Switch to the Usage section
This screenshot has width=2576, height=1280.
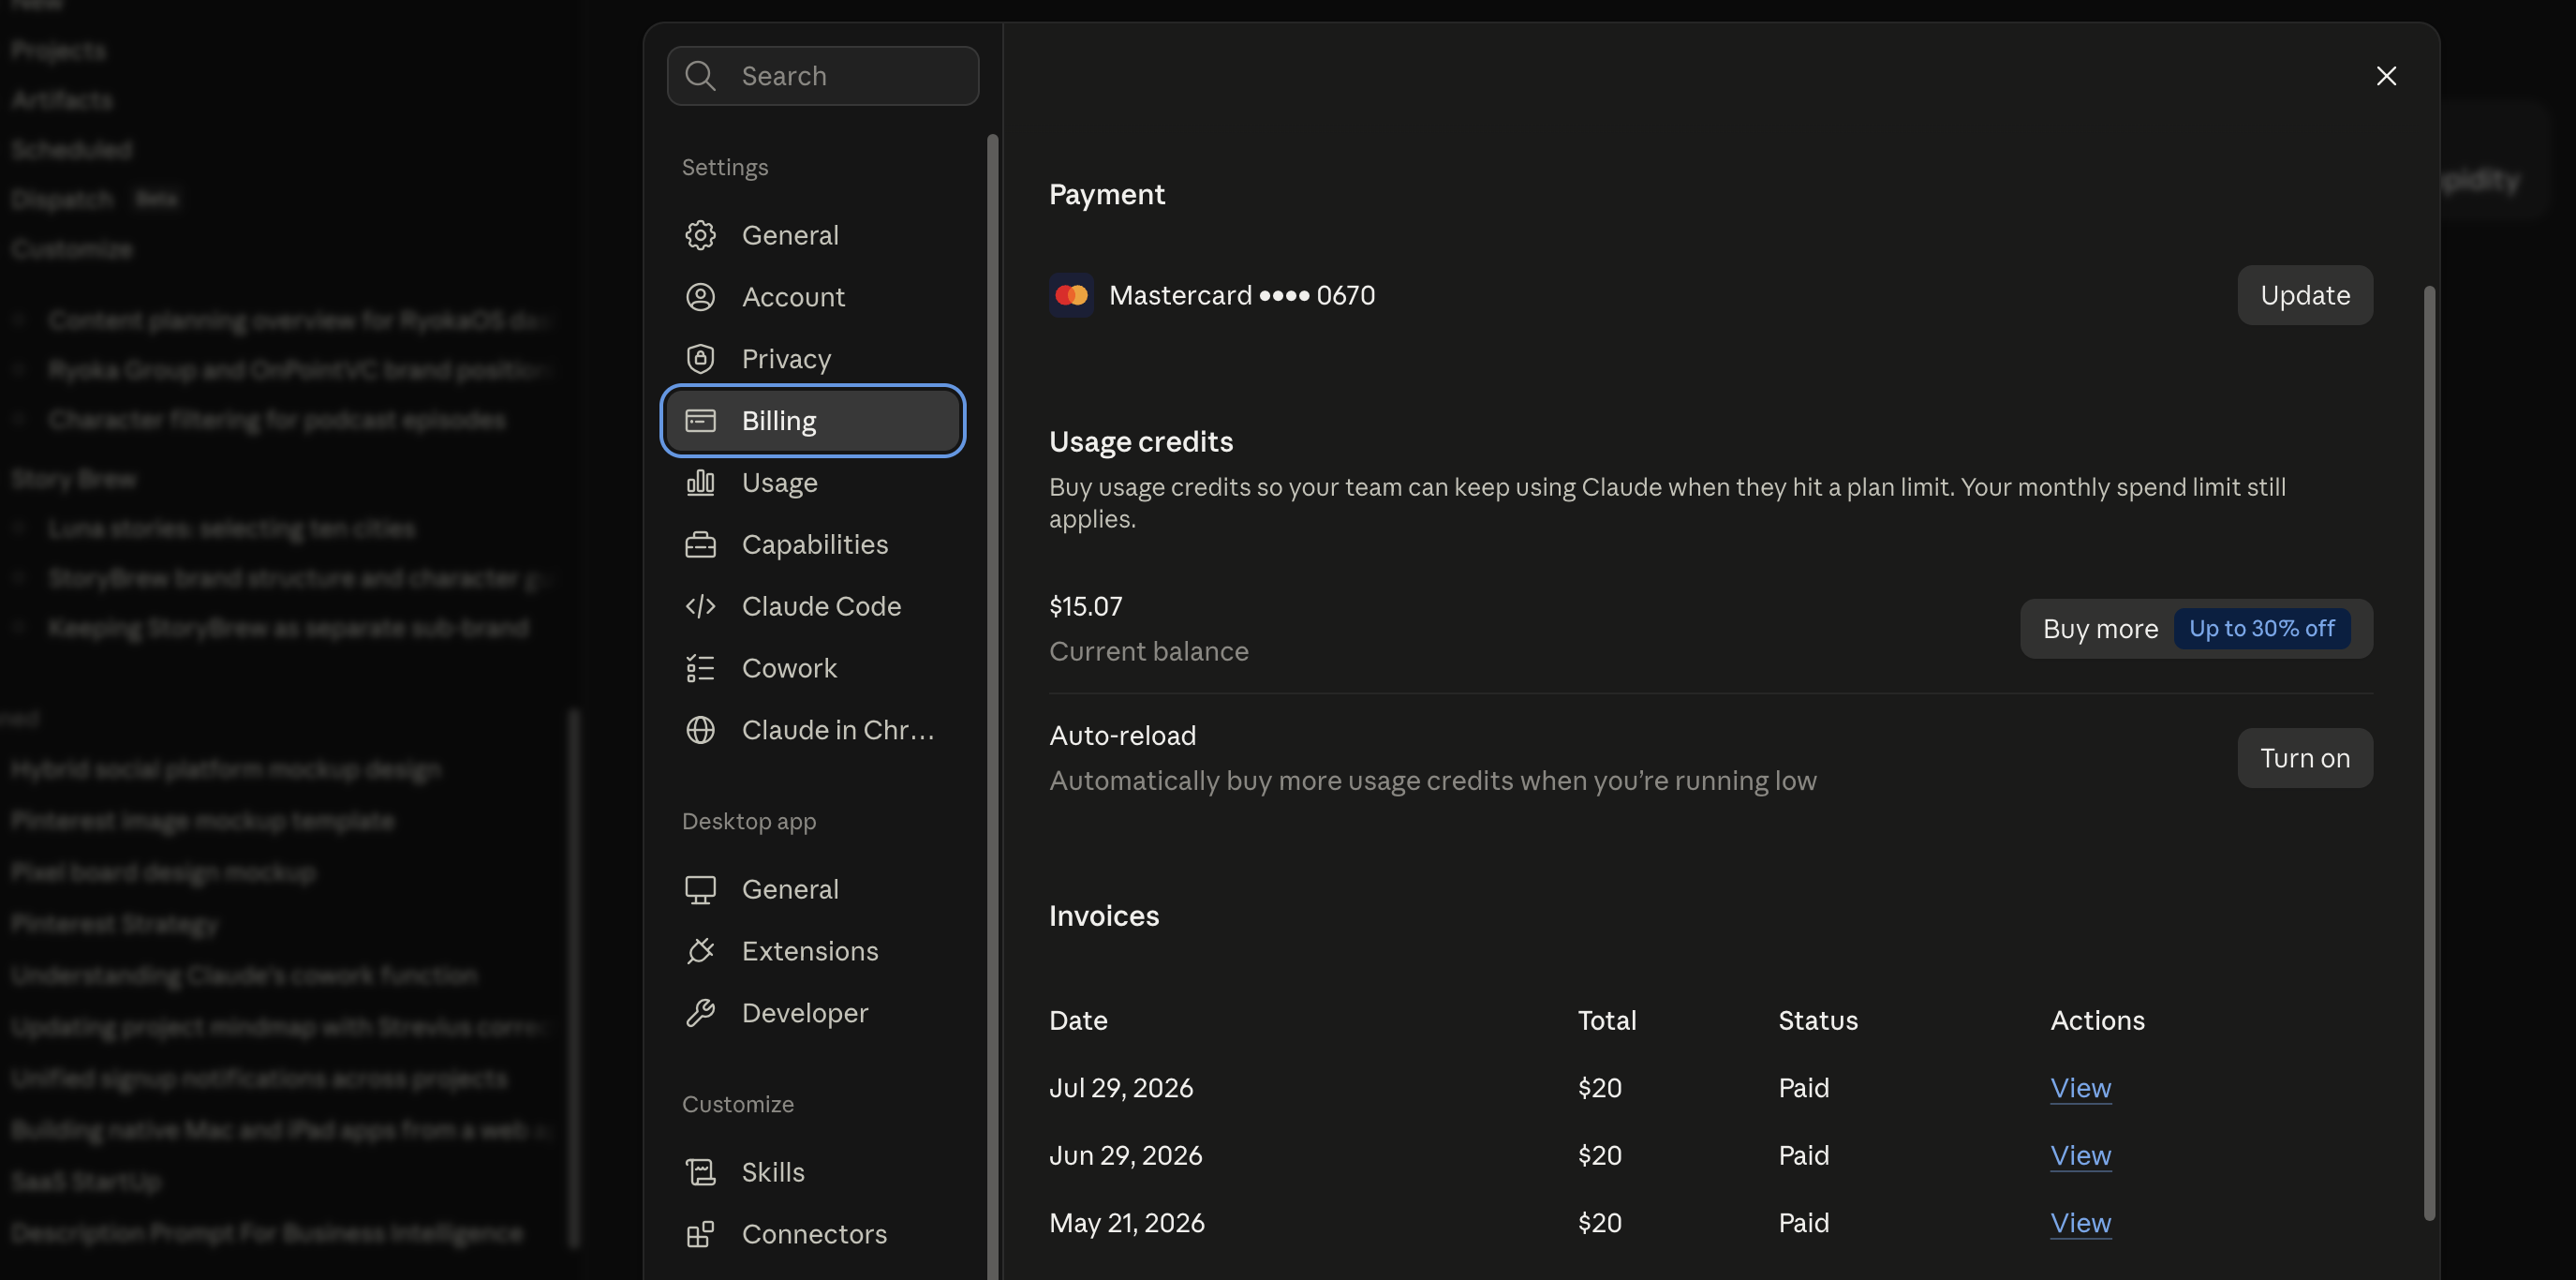[812, 483]
